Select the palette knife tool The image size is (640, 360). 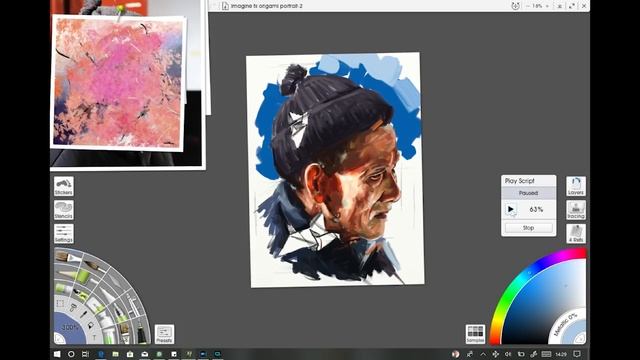pos(116,281)
